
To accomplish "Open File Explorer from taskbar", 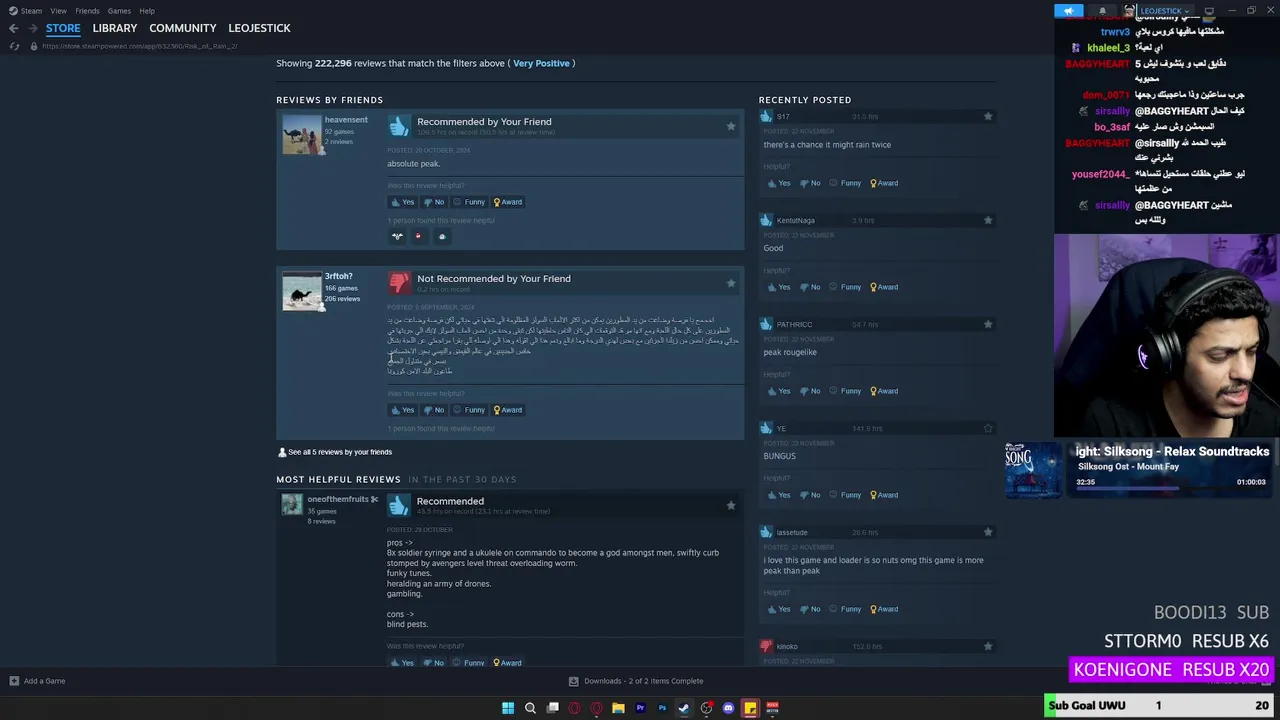I will click(x=618, y=708).
